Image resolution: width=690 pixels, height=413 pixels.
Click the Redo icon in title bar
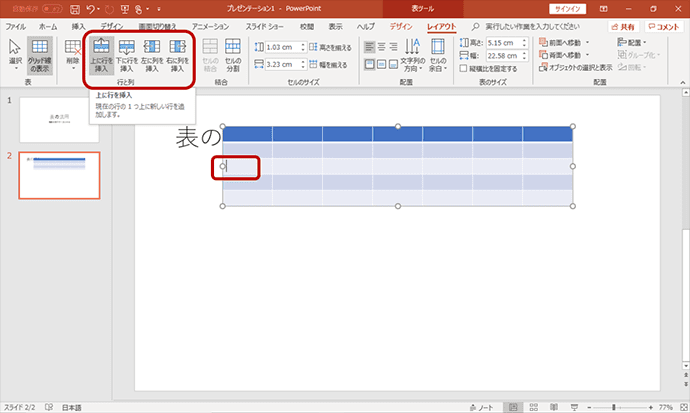[110, 9]
